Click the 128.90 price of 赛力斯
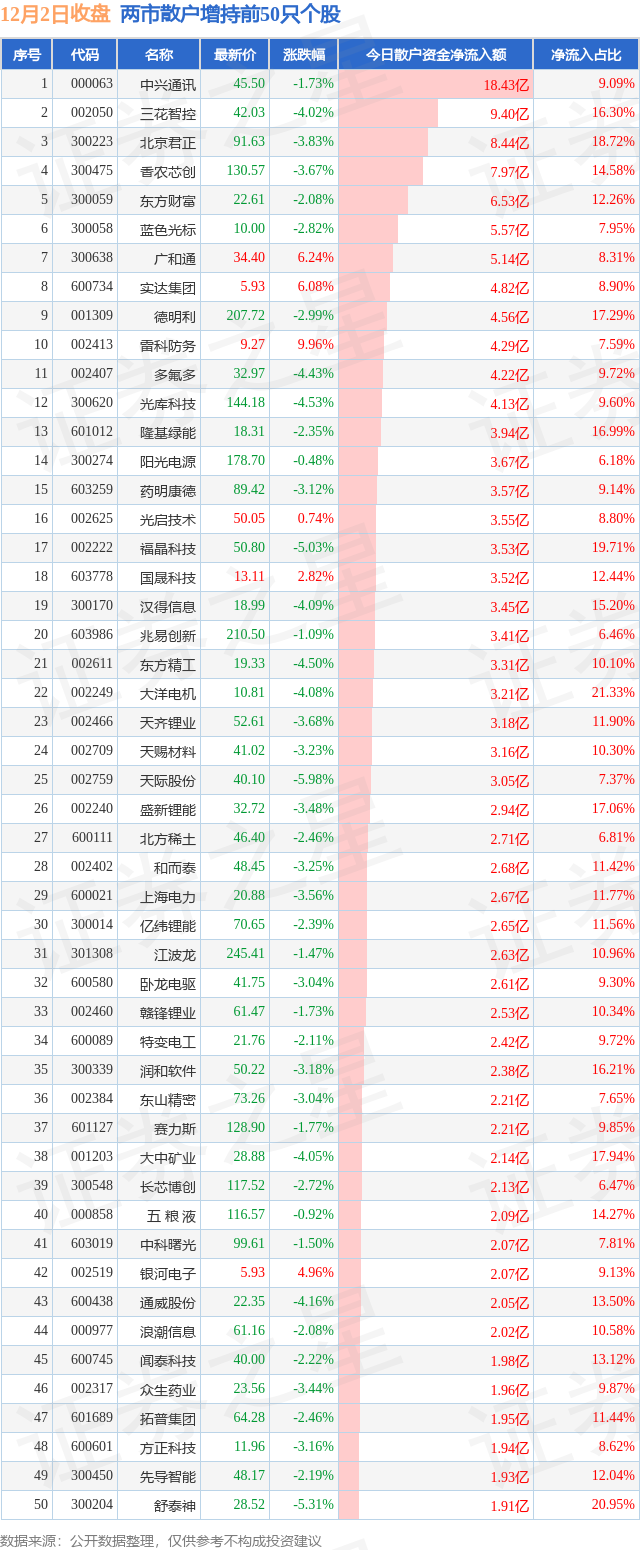Image resolution: width=640 pixels, height=1550 pixels. point(245,1128)
